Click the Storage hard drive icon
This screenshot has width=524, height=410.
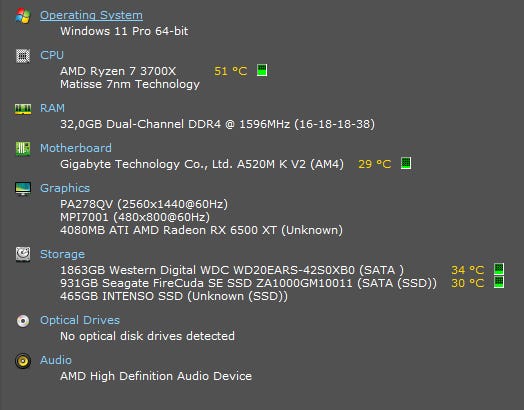23,255
